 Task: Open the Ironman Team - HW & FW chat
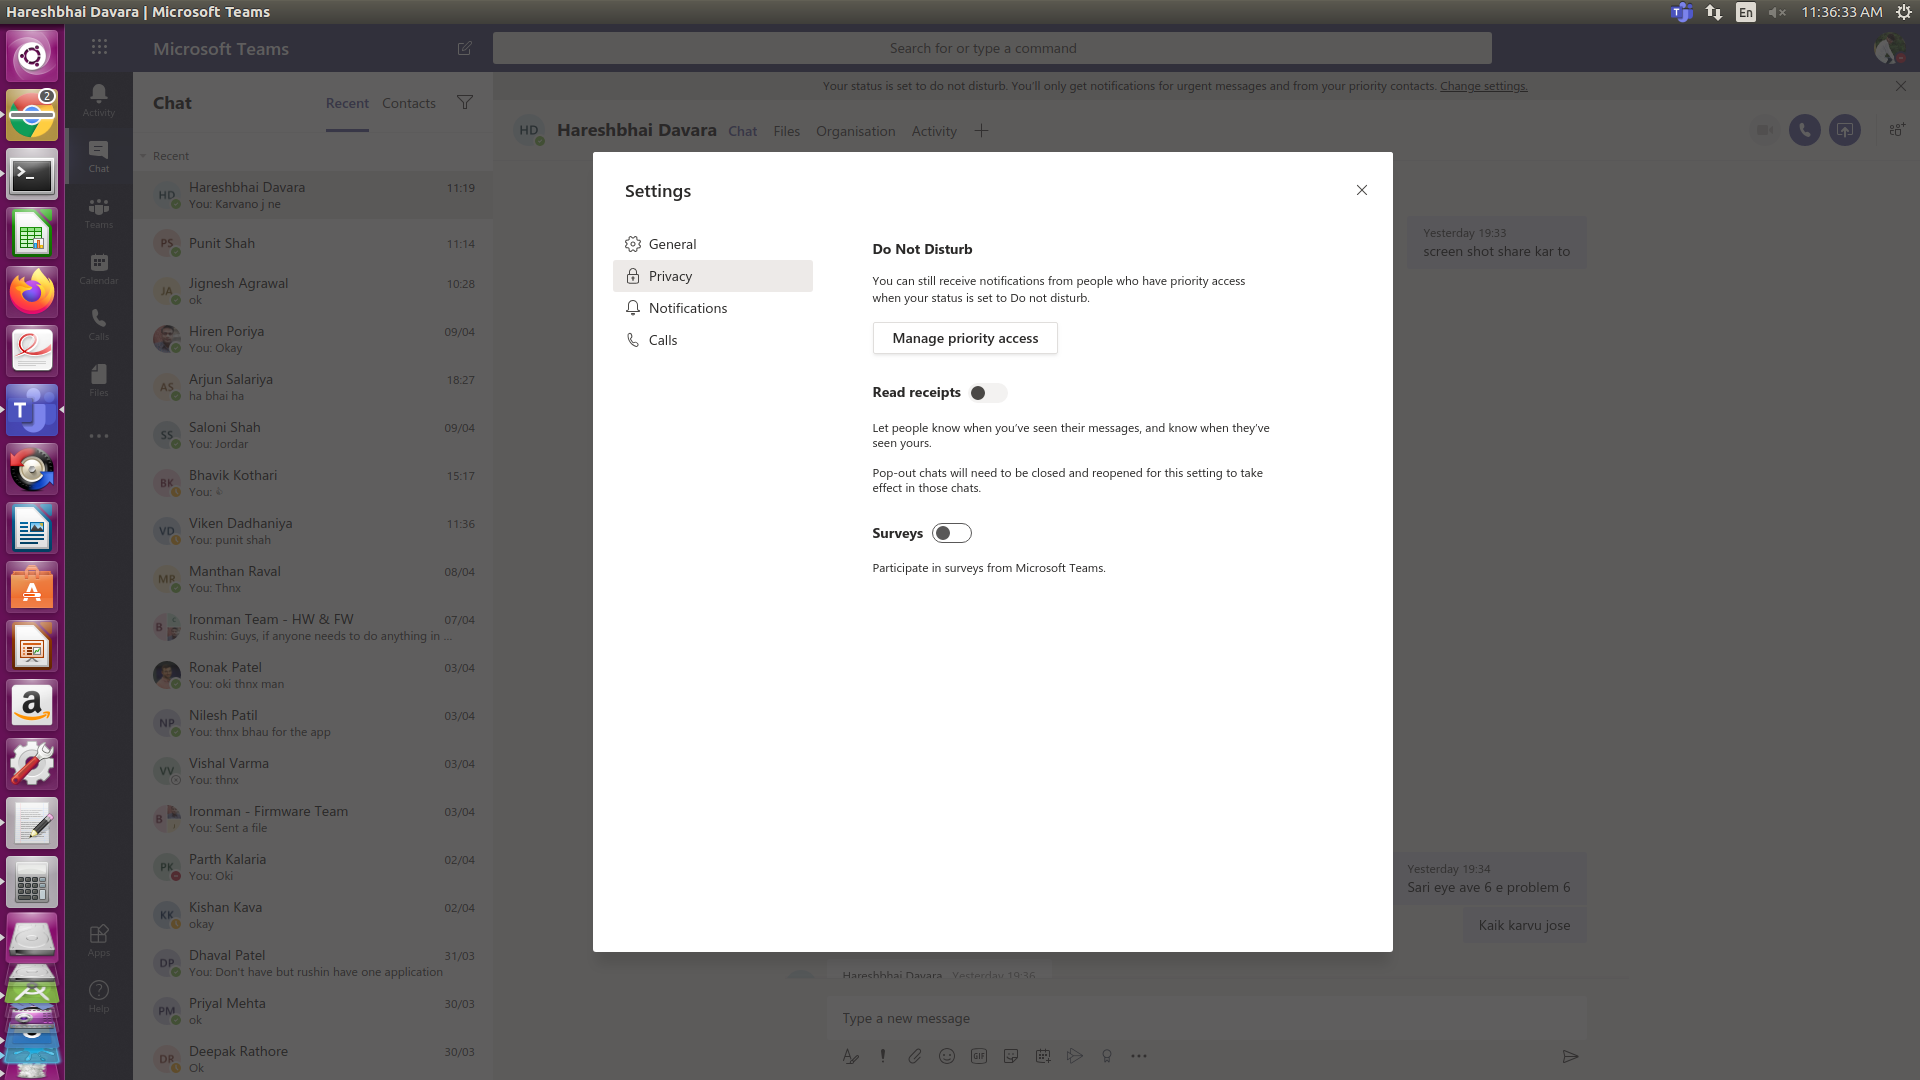click(x=313, y=627)
